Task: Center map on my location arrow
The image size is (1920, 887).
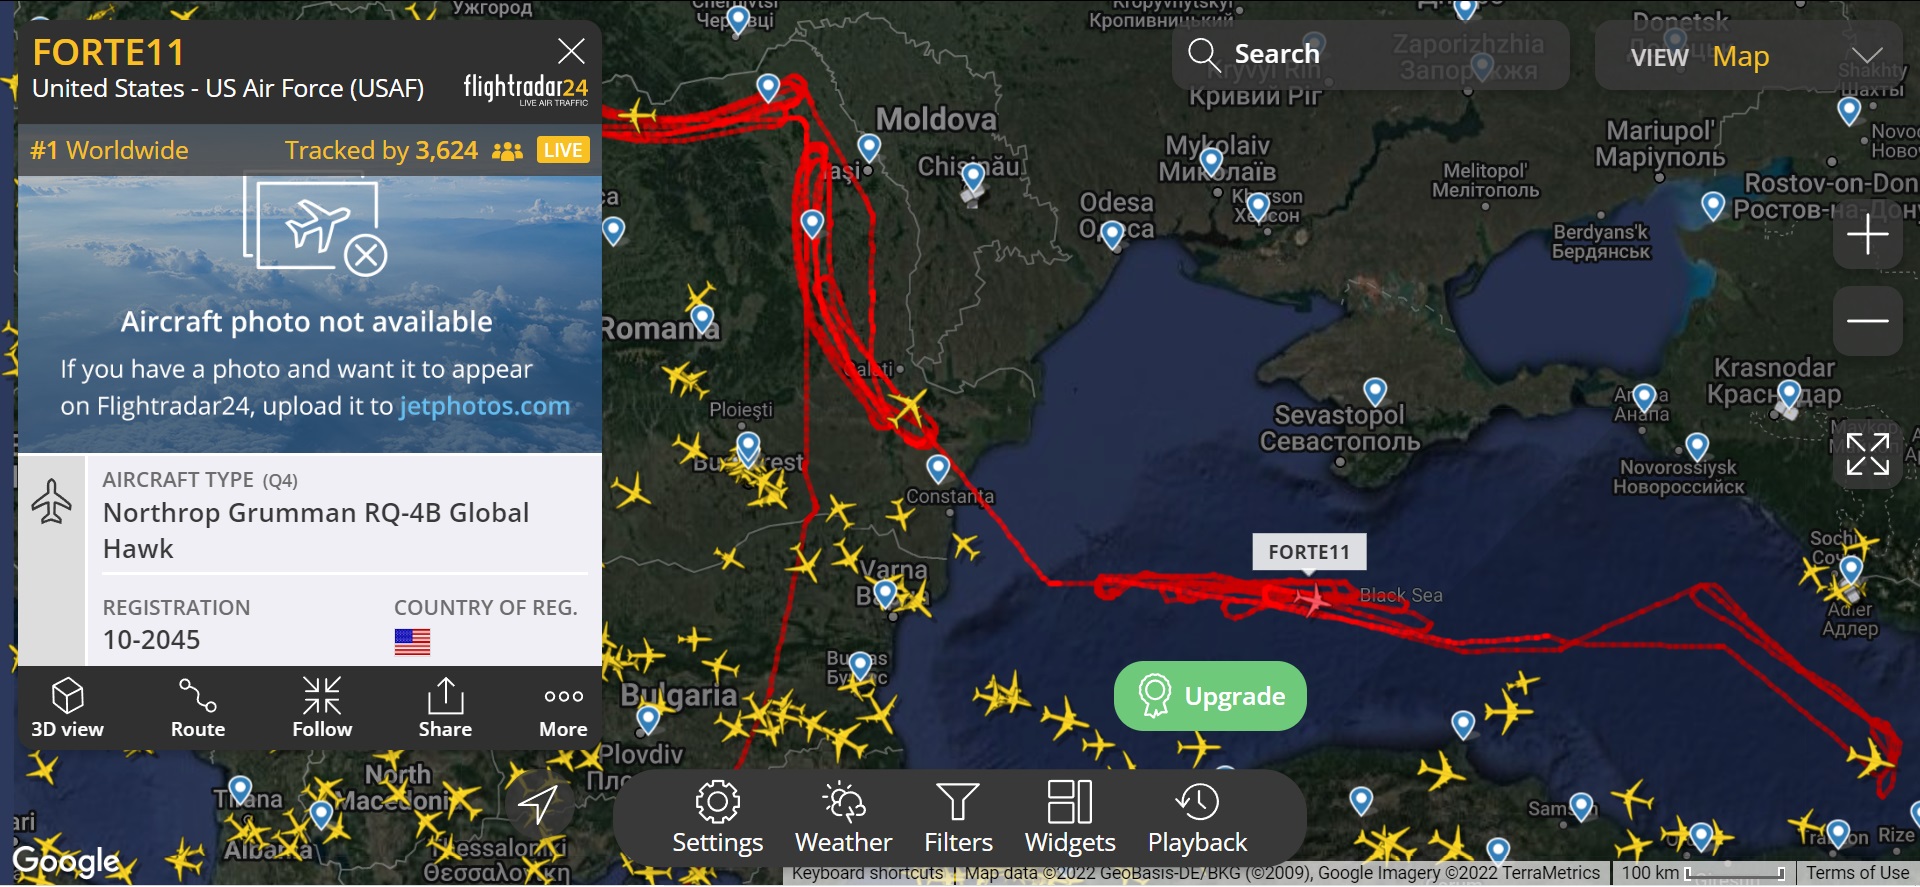Action: [538, 803]
